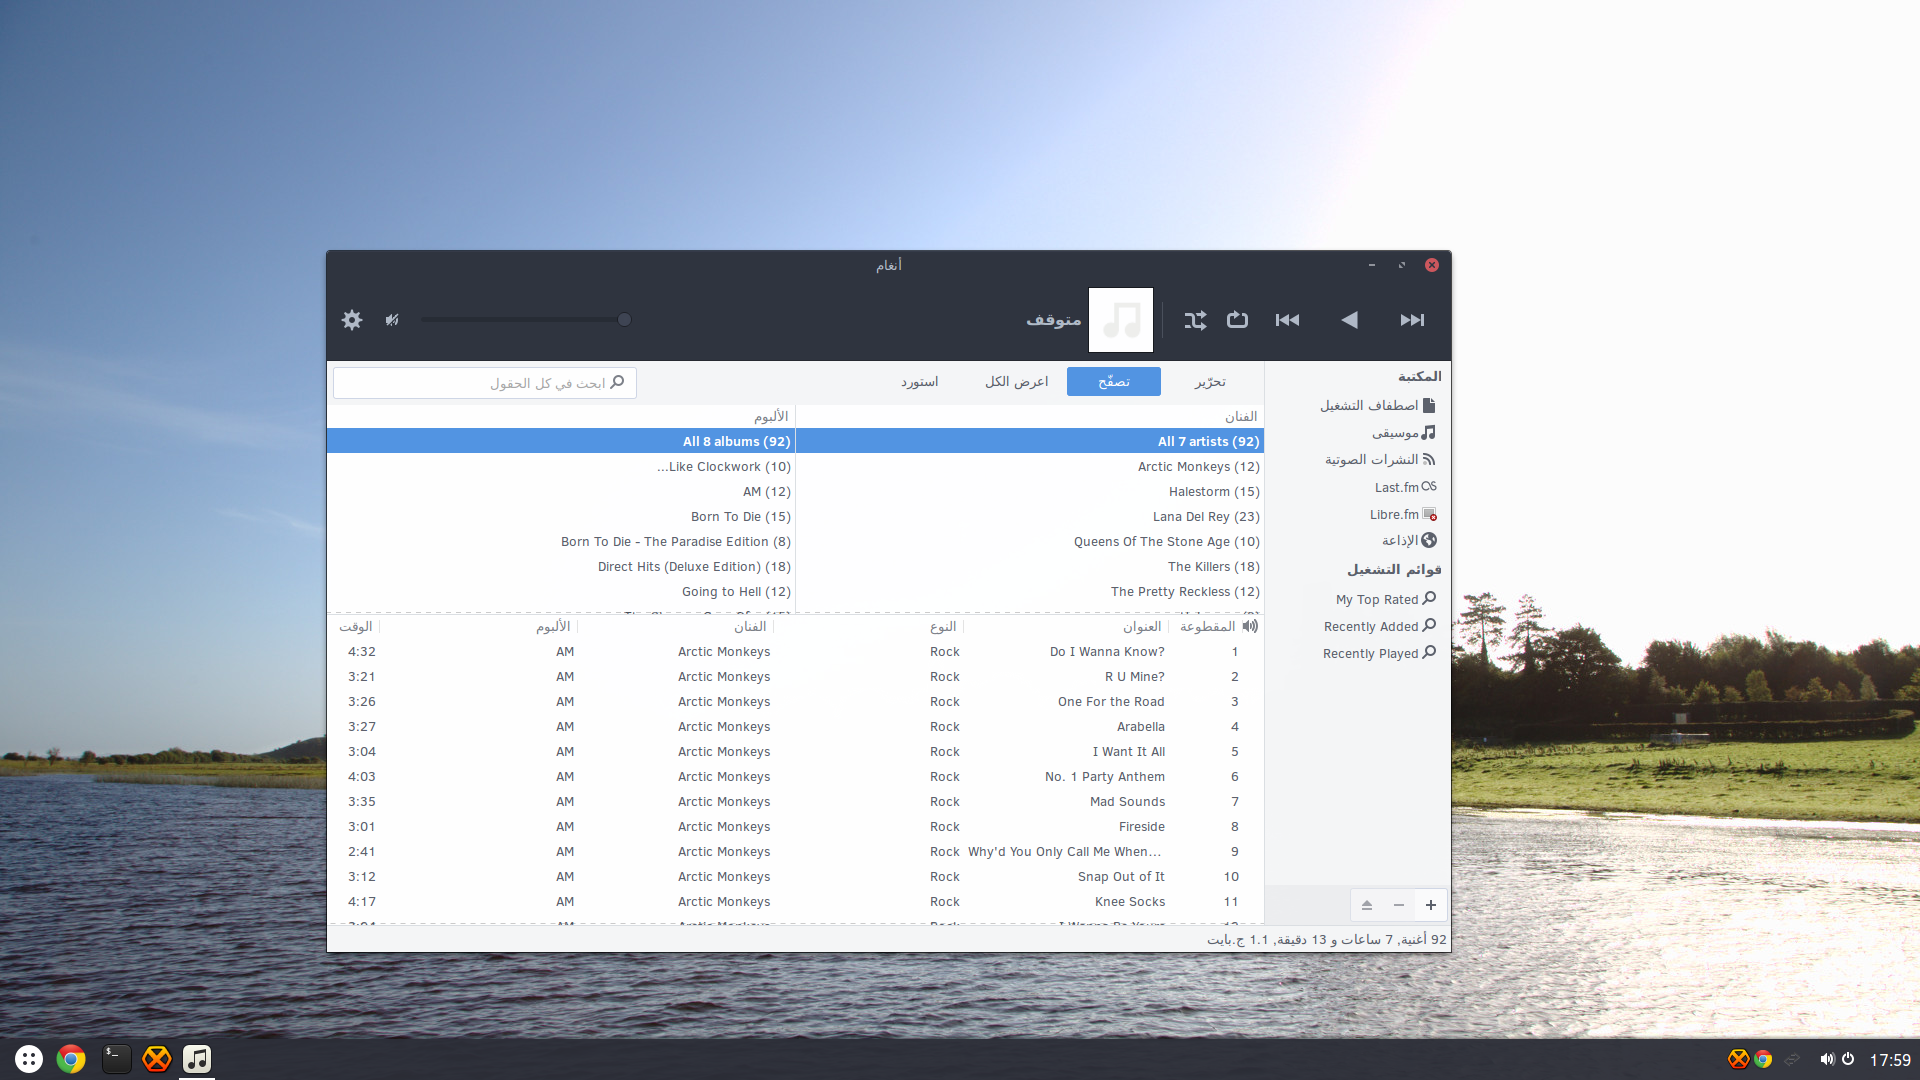Click the search all fields input
The height and width of the screenshot is (1080, 1920).
tap(485, 383)
